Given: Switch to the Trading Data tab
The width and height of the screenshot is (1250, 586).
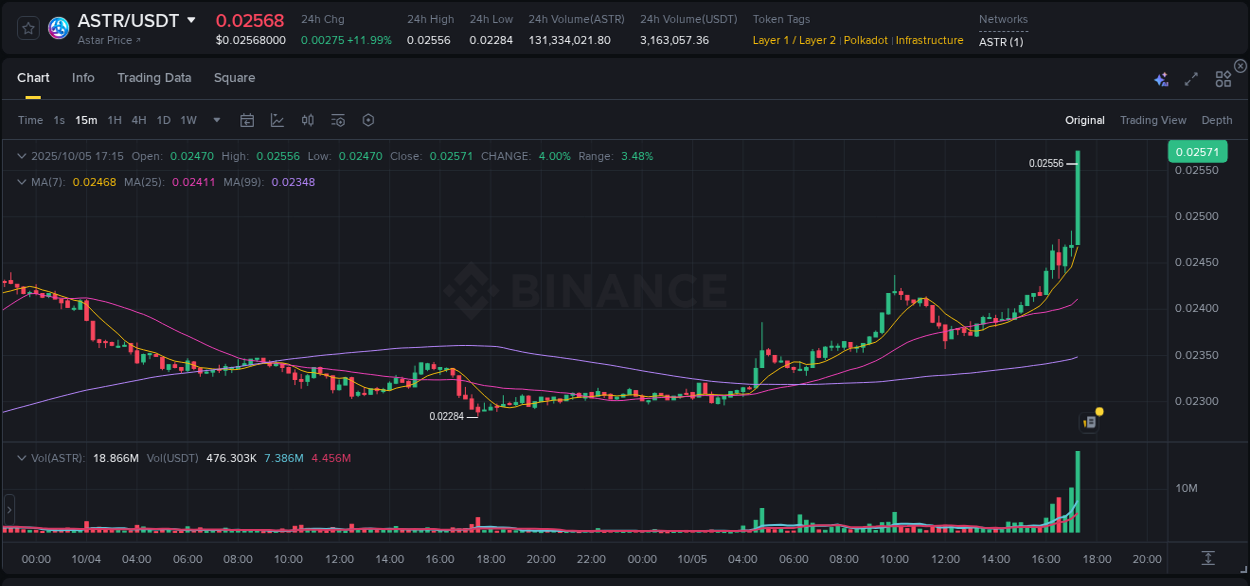Looking at the screenshot, I should 154,78.
